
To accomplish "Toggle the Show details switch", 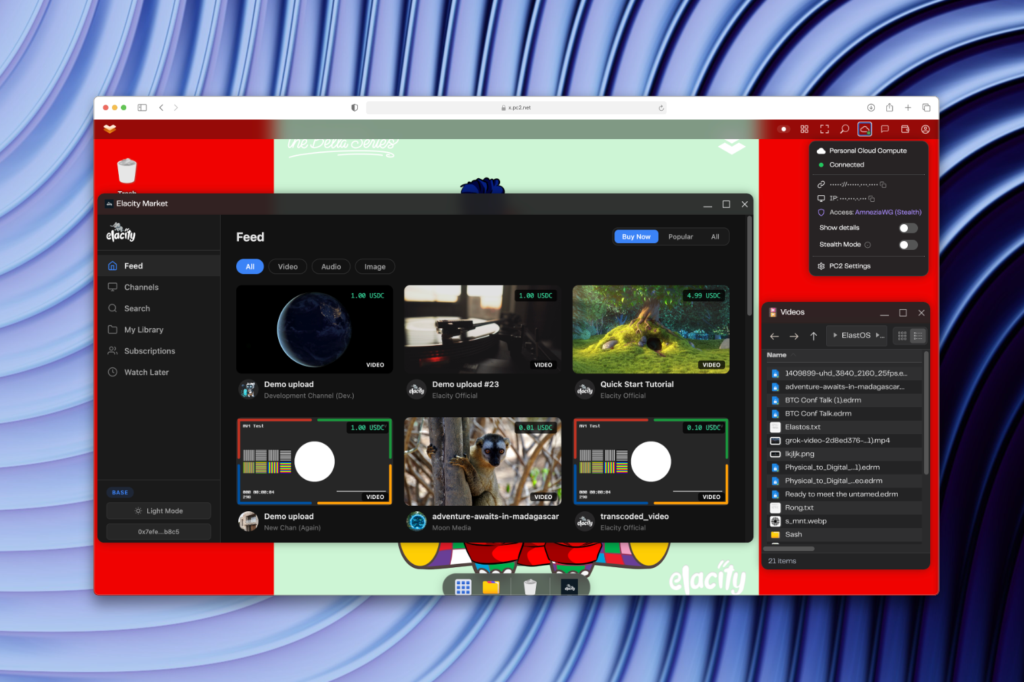I will coord(907,228).
